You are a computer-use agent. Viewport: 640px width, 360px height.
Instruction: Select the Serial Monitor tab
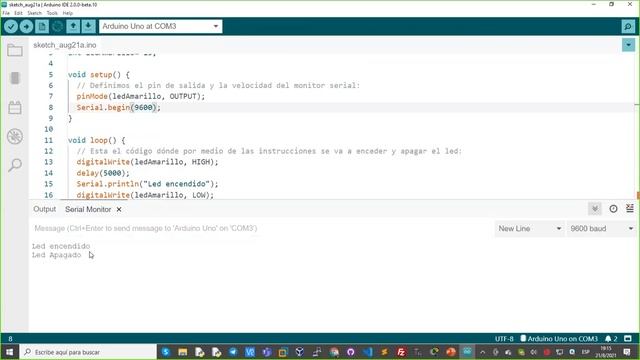(88, 209)
